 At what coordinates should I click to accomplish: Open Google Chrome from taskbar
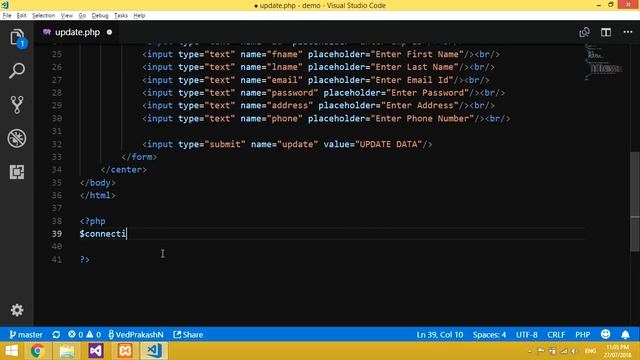coord(37,351)
